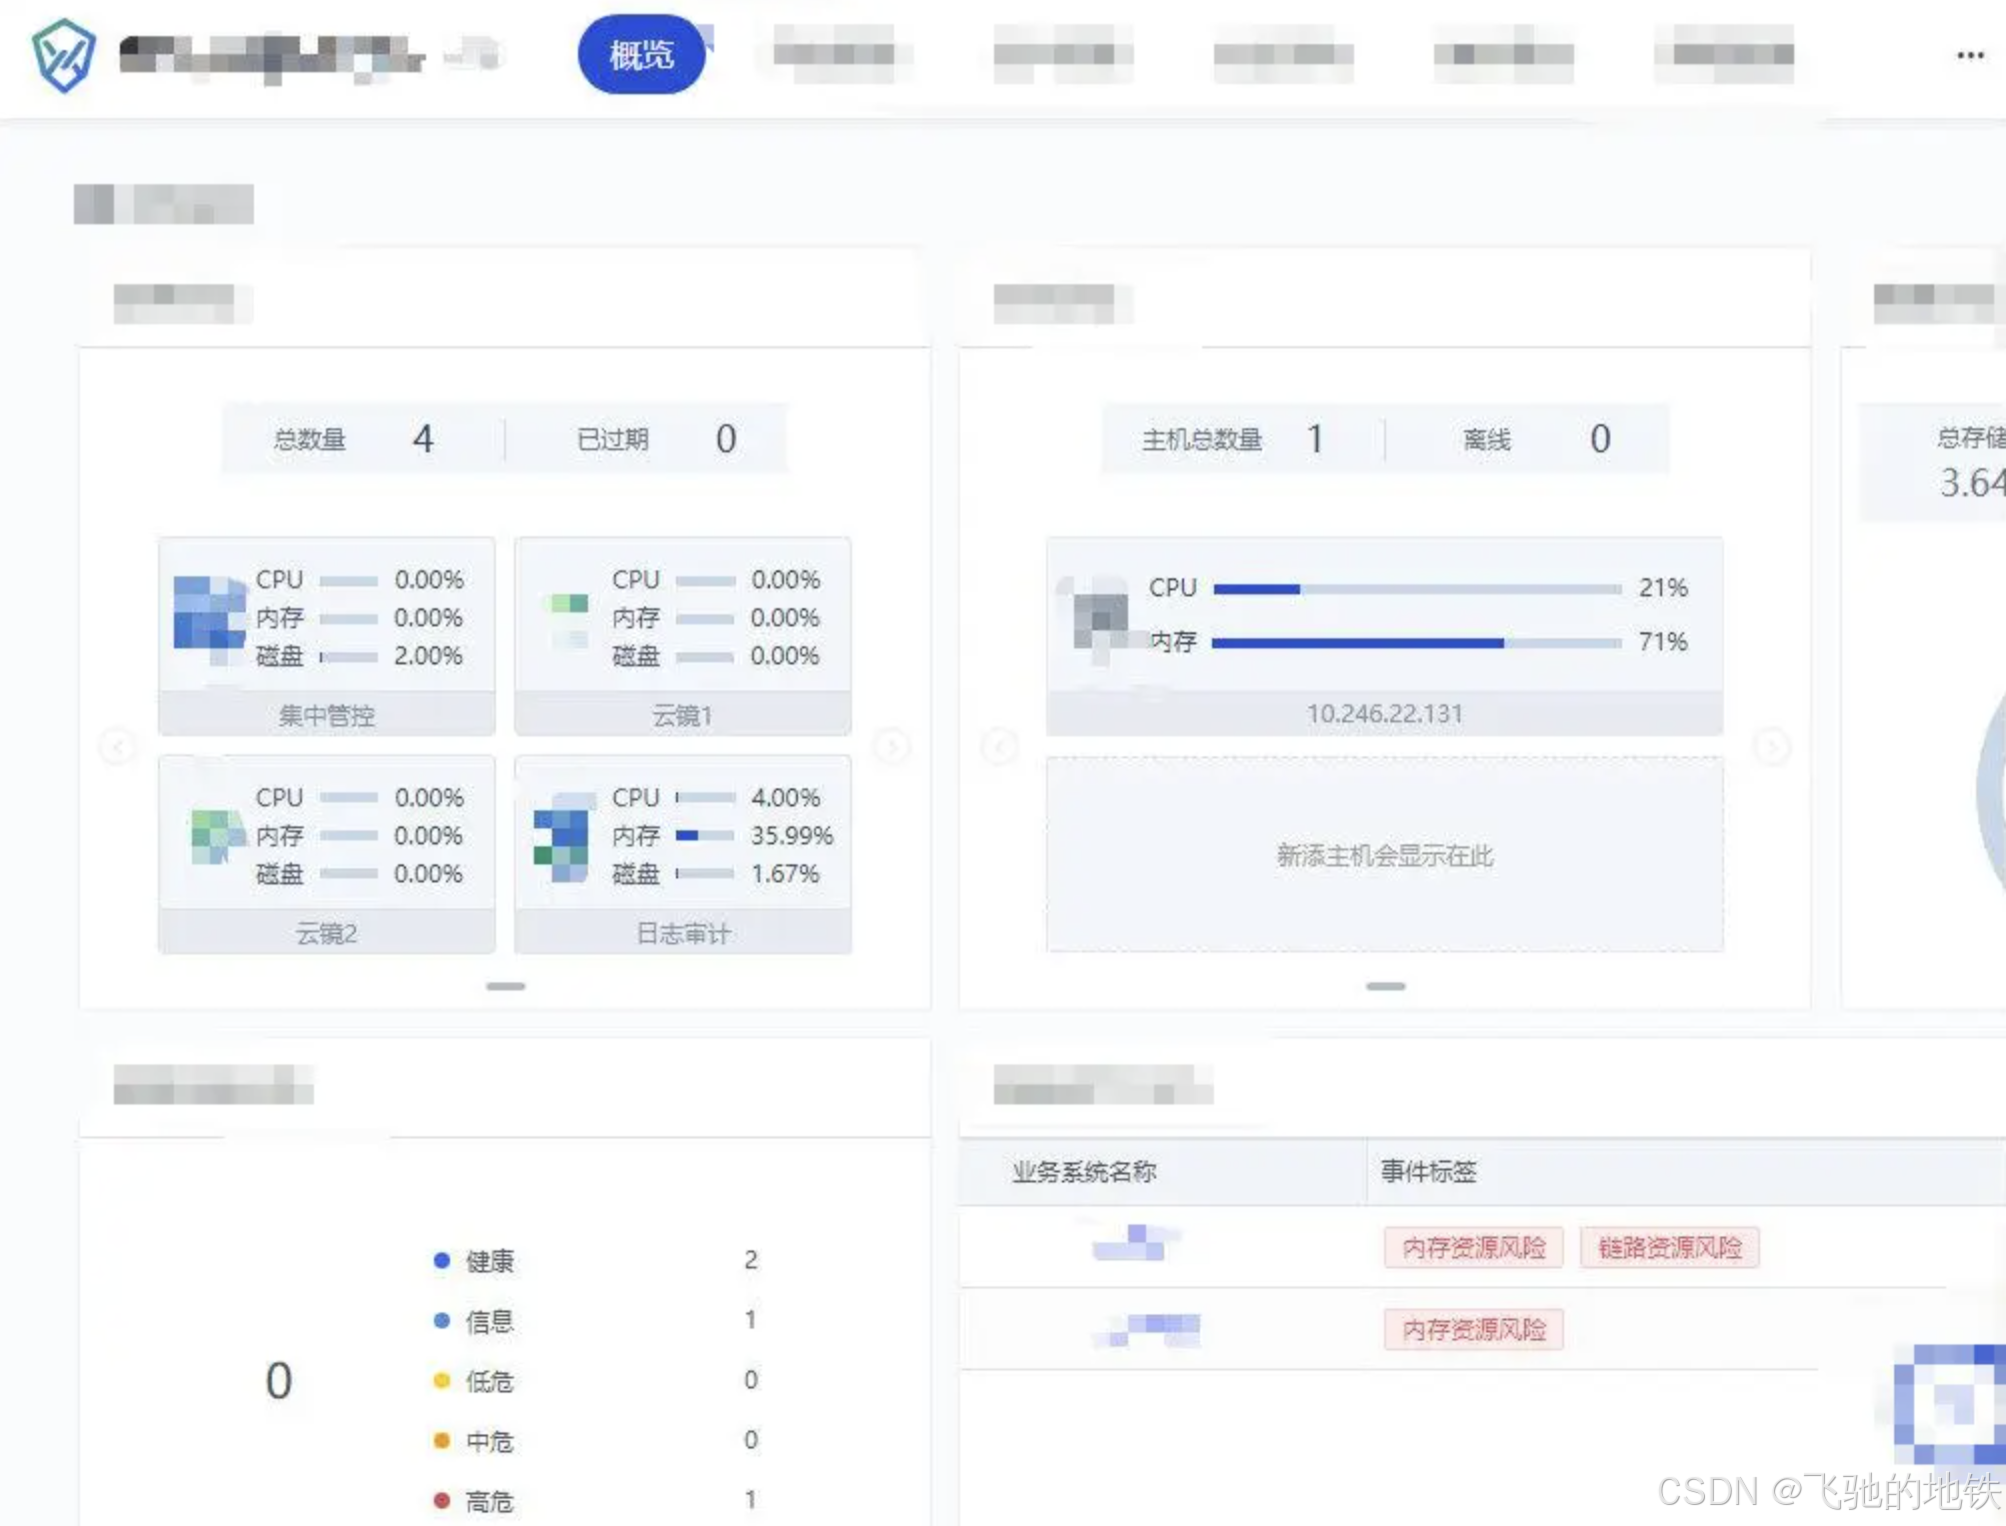The image size is (2006, 1526).
Task: Click 内存资源风险 tag in second row
Action: [1473, 1329]
